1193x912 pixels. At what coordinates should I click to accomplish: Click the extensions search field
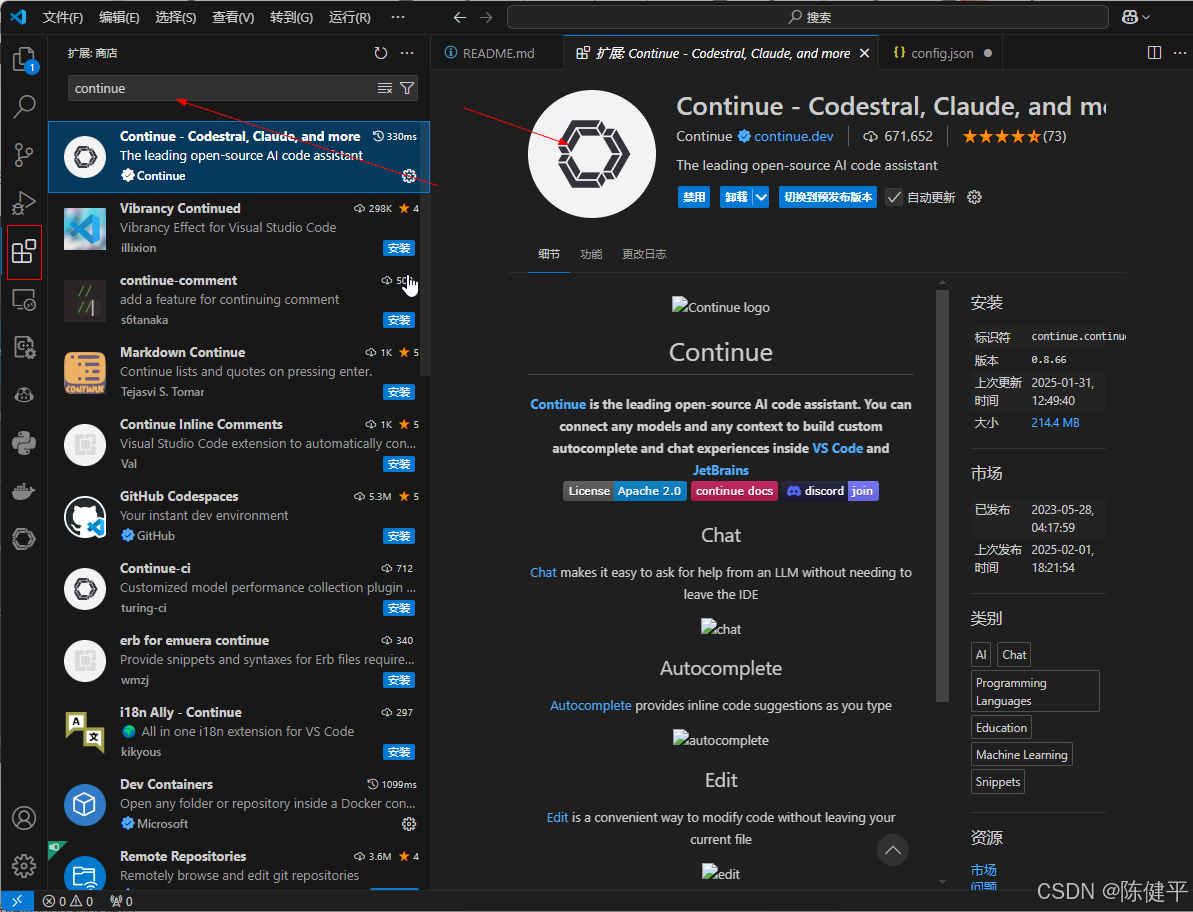click(224, 88)
